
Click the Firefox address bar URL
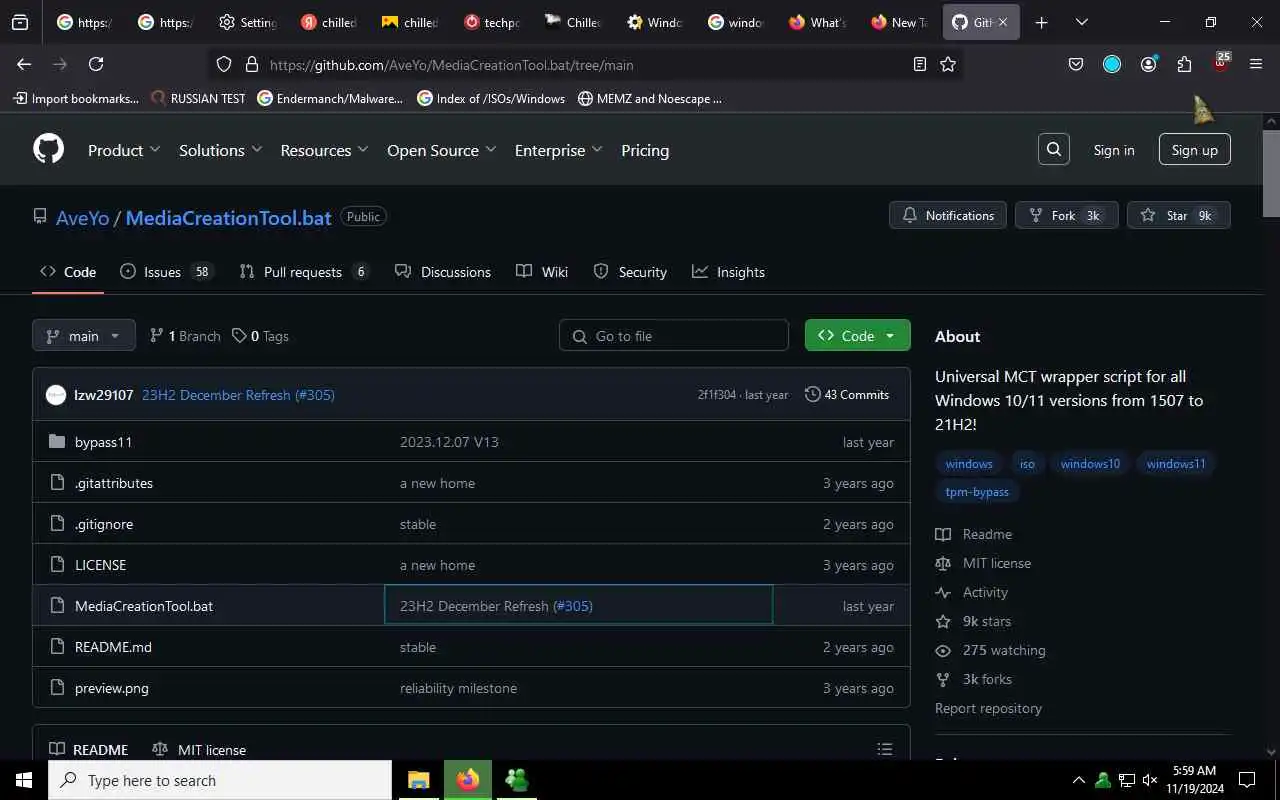(x=451, y=65)
